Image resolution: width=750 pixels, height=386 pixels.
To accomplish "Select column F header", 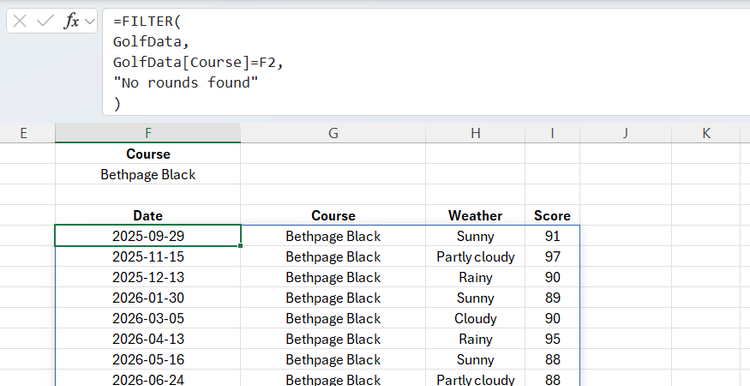I will tap(148, 133).
